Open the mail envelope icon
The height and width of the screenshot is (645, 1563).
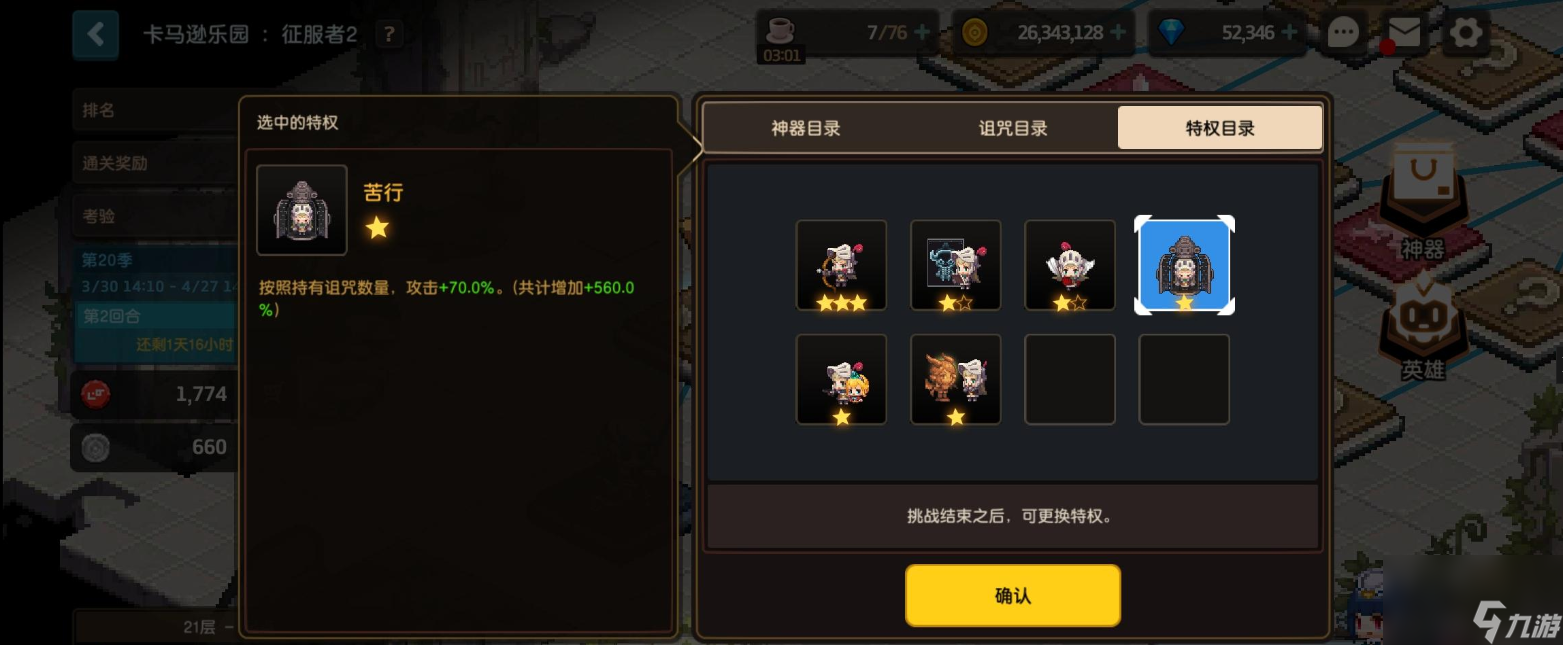click(1405, 33)
